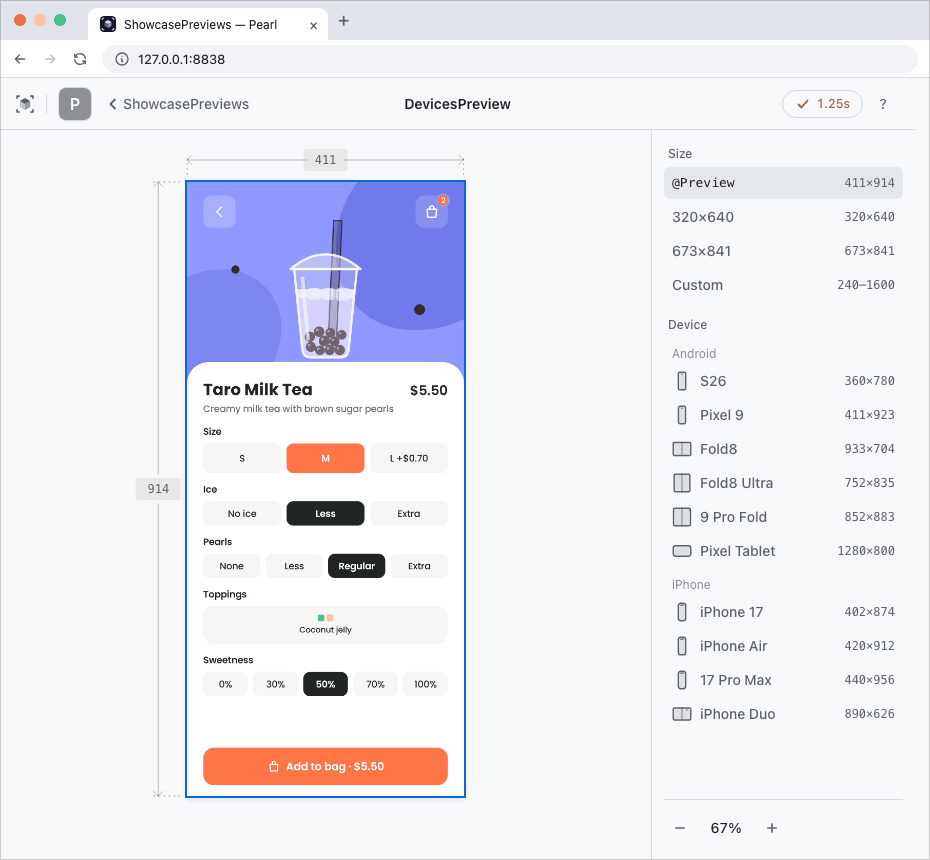Set sweetness to 30%
The height and width of the screenshot is (860, 930).
(x=275, y=684)
